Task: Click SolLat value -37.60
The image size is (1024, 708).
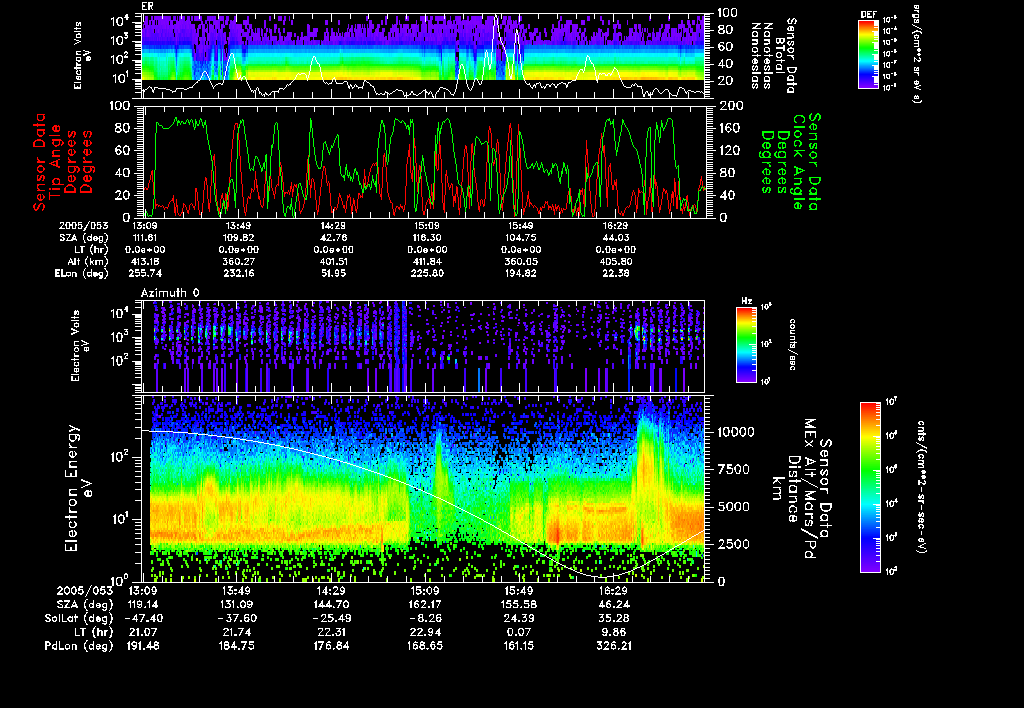Action: tap(238, 619)
